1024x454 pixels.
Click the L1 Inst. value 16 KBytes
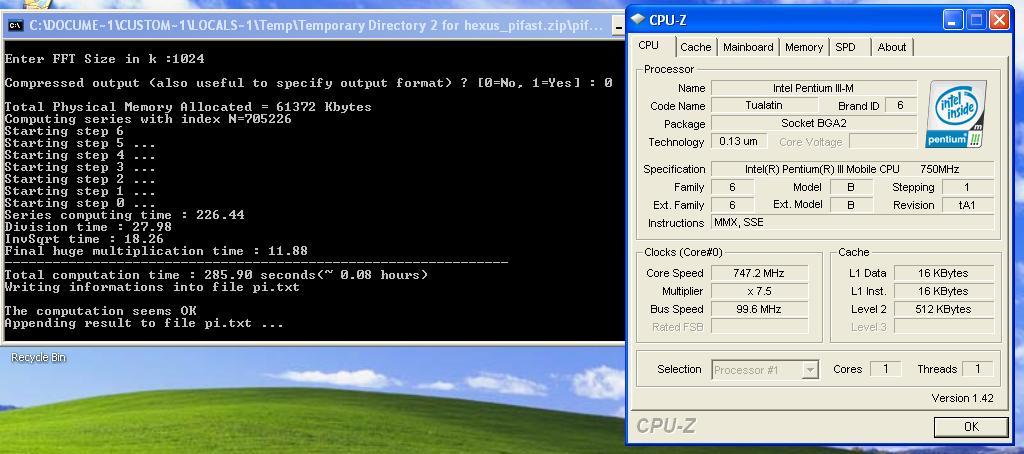944,291
